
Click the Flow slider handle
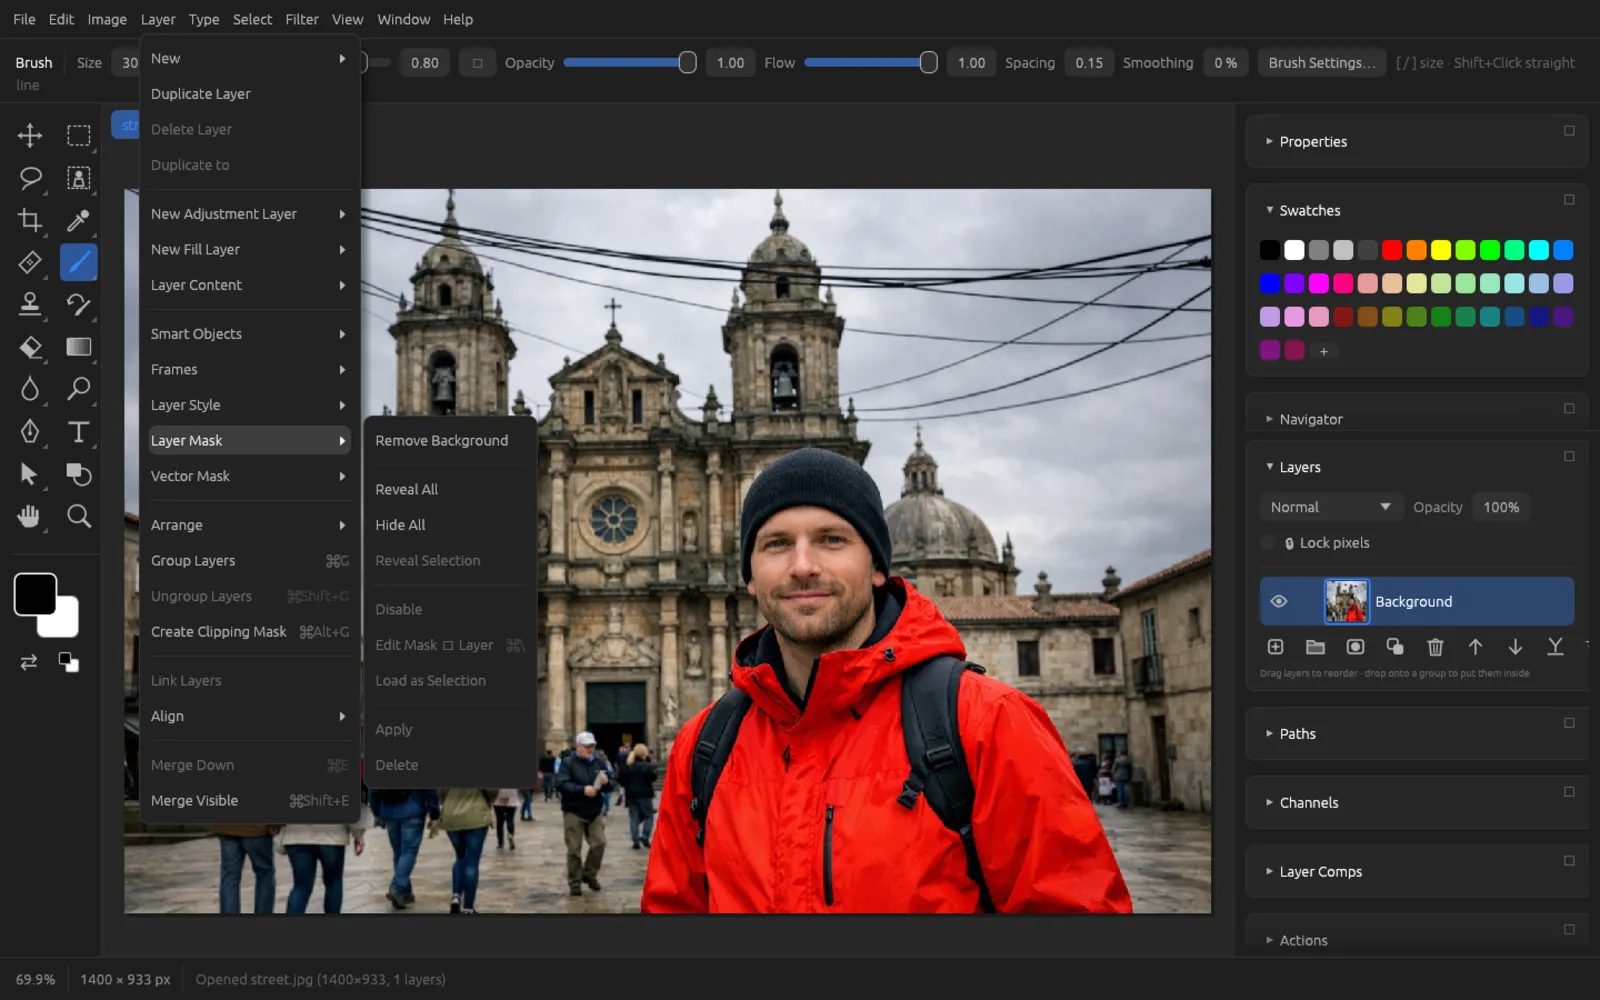tap(928, 63)
